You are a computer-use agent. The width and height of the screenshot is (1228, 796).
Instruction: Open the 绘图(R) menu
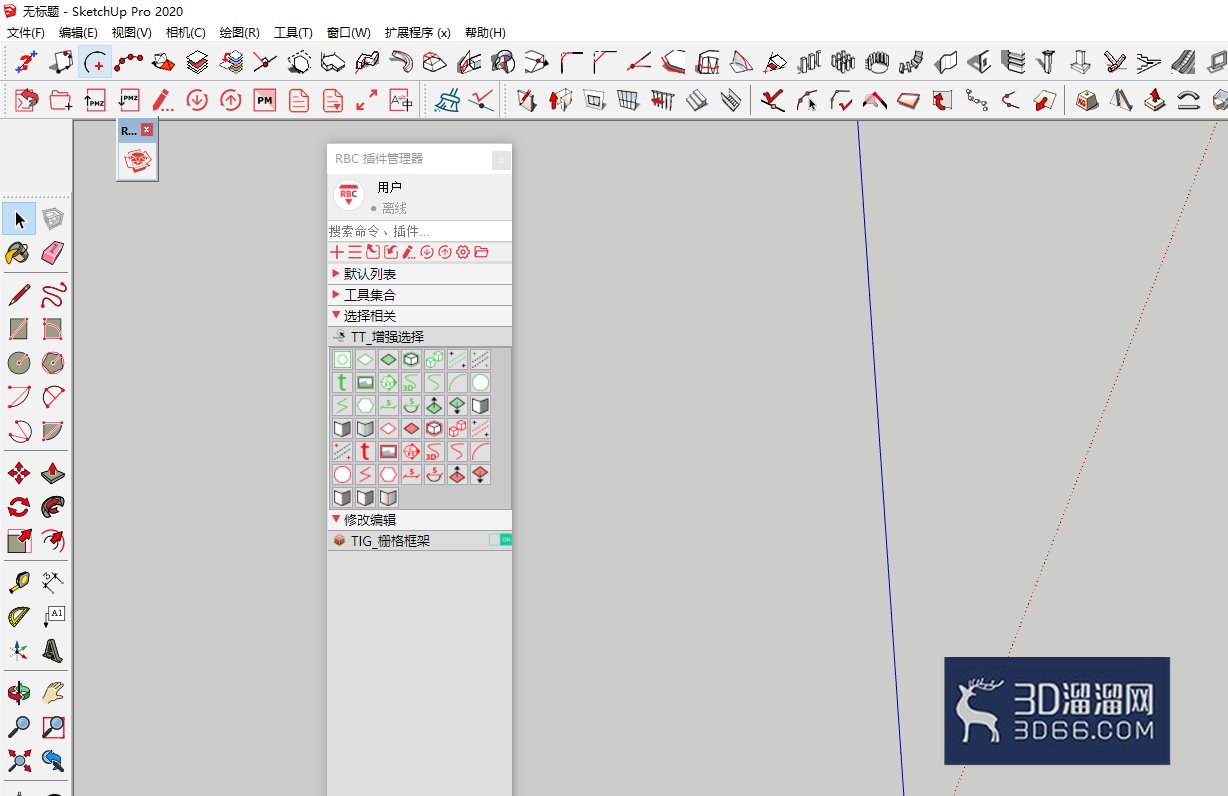point(239,33)
